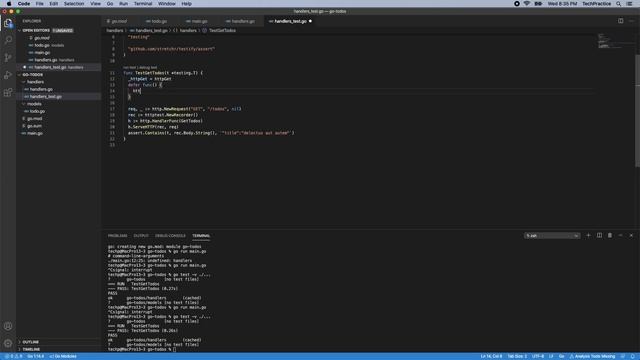Open macOS Notification Center icon

click(629, 4)
